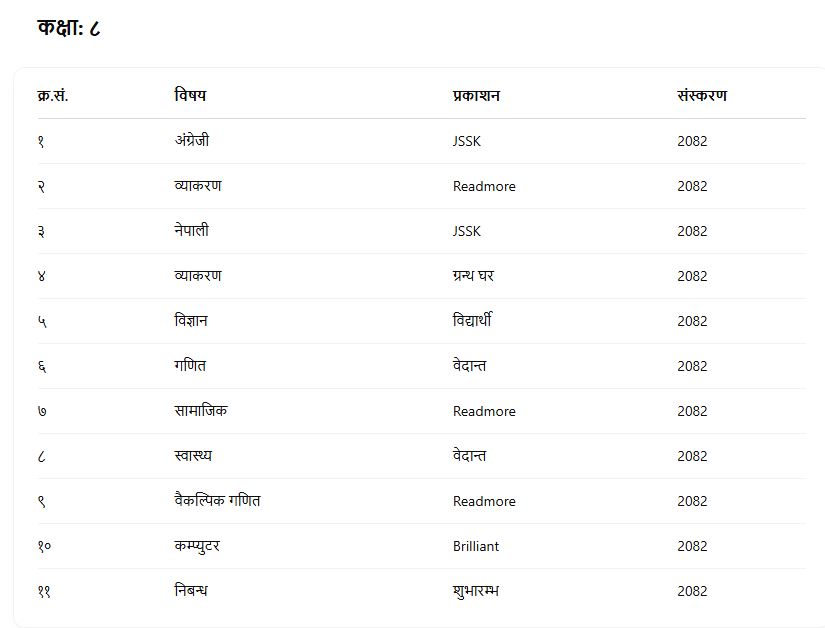
Task: Select the "सामाजिक" subject cell
Action: point(200,411)
